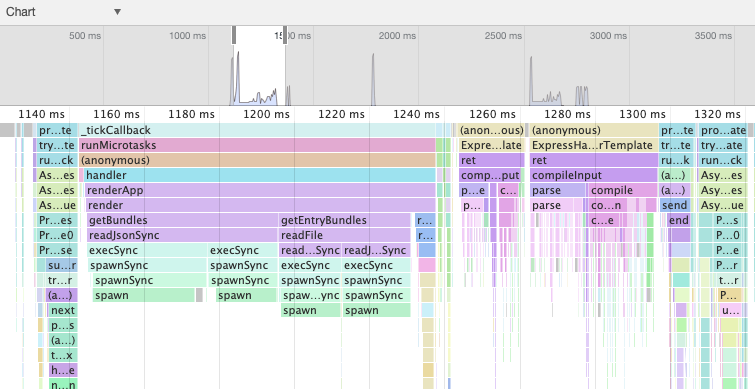Screen dimensions: 755x389
Task: Select the end bar below send
Action: 679,220
